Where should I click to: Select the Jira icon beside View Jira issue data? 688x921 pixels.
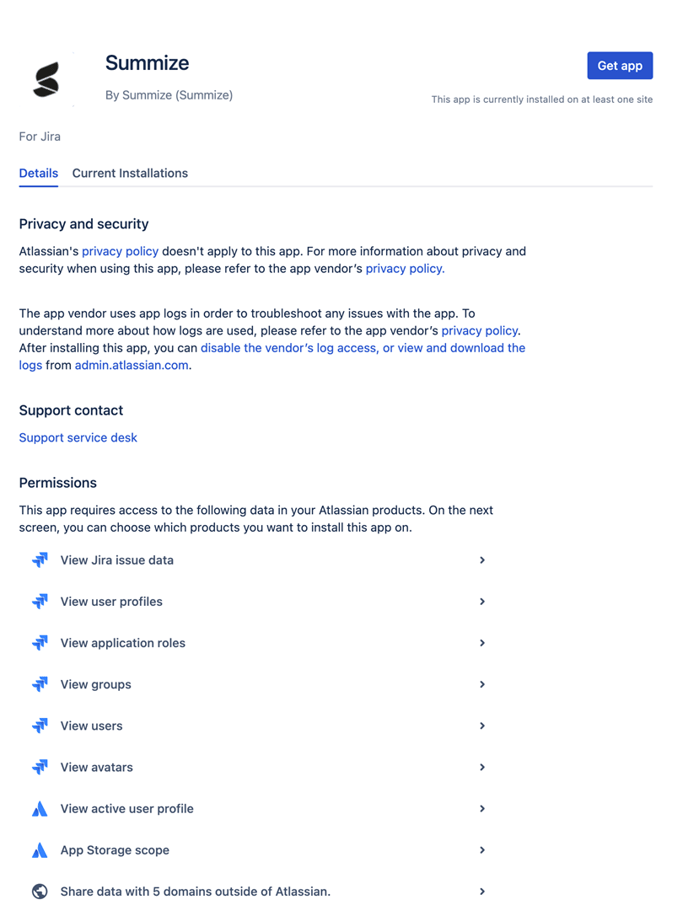pos(40,560)
